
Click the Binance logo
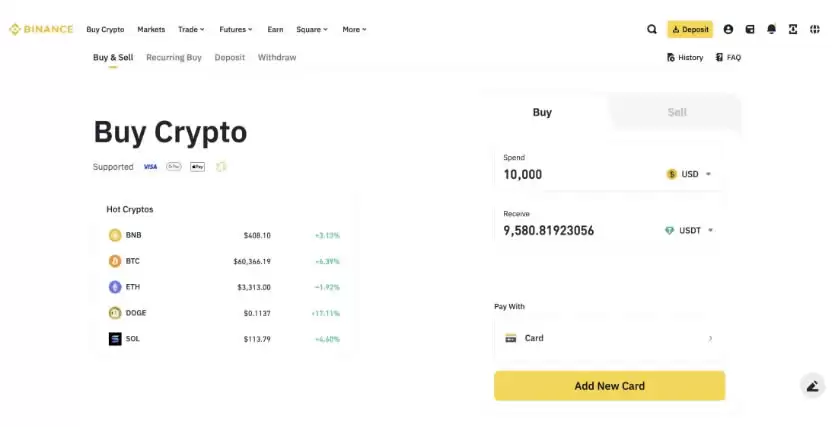coord(41,29)
